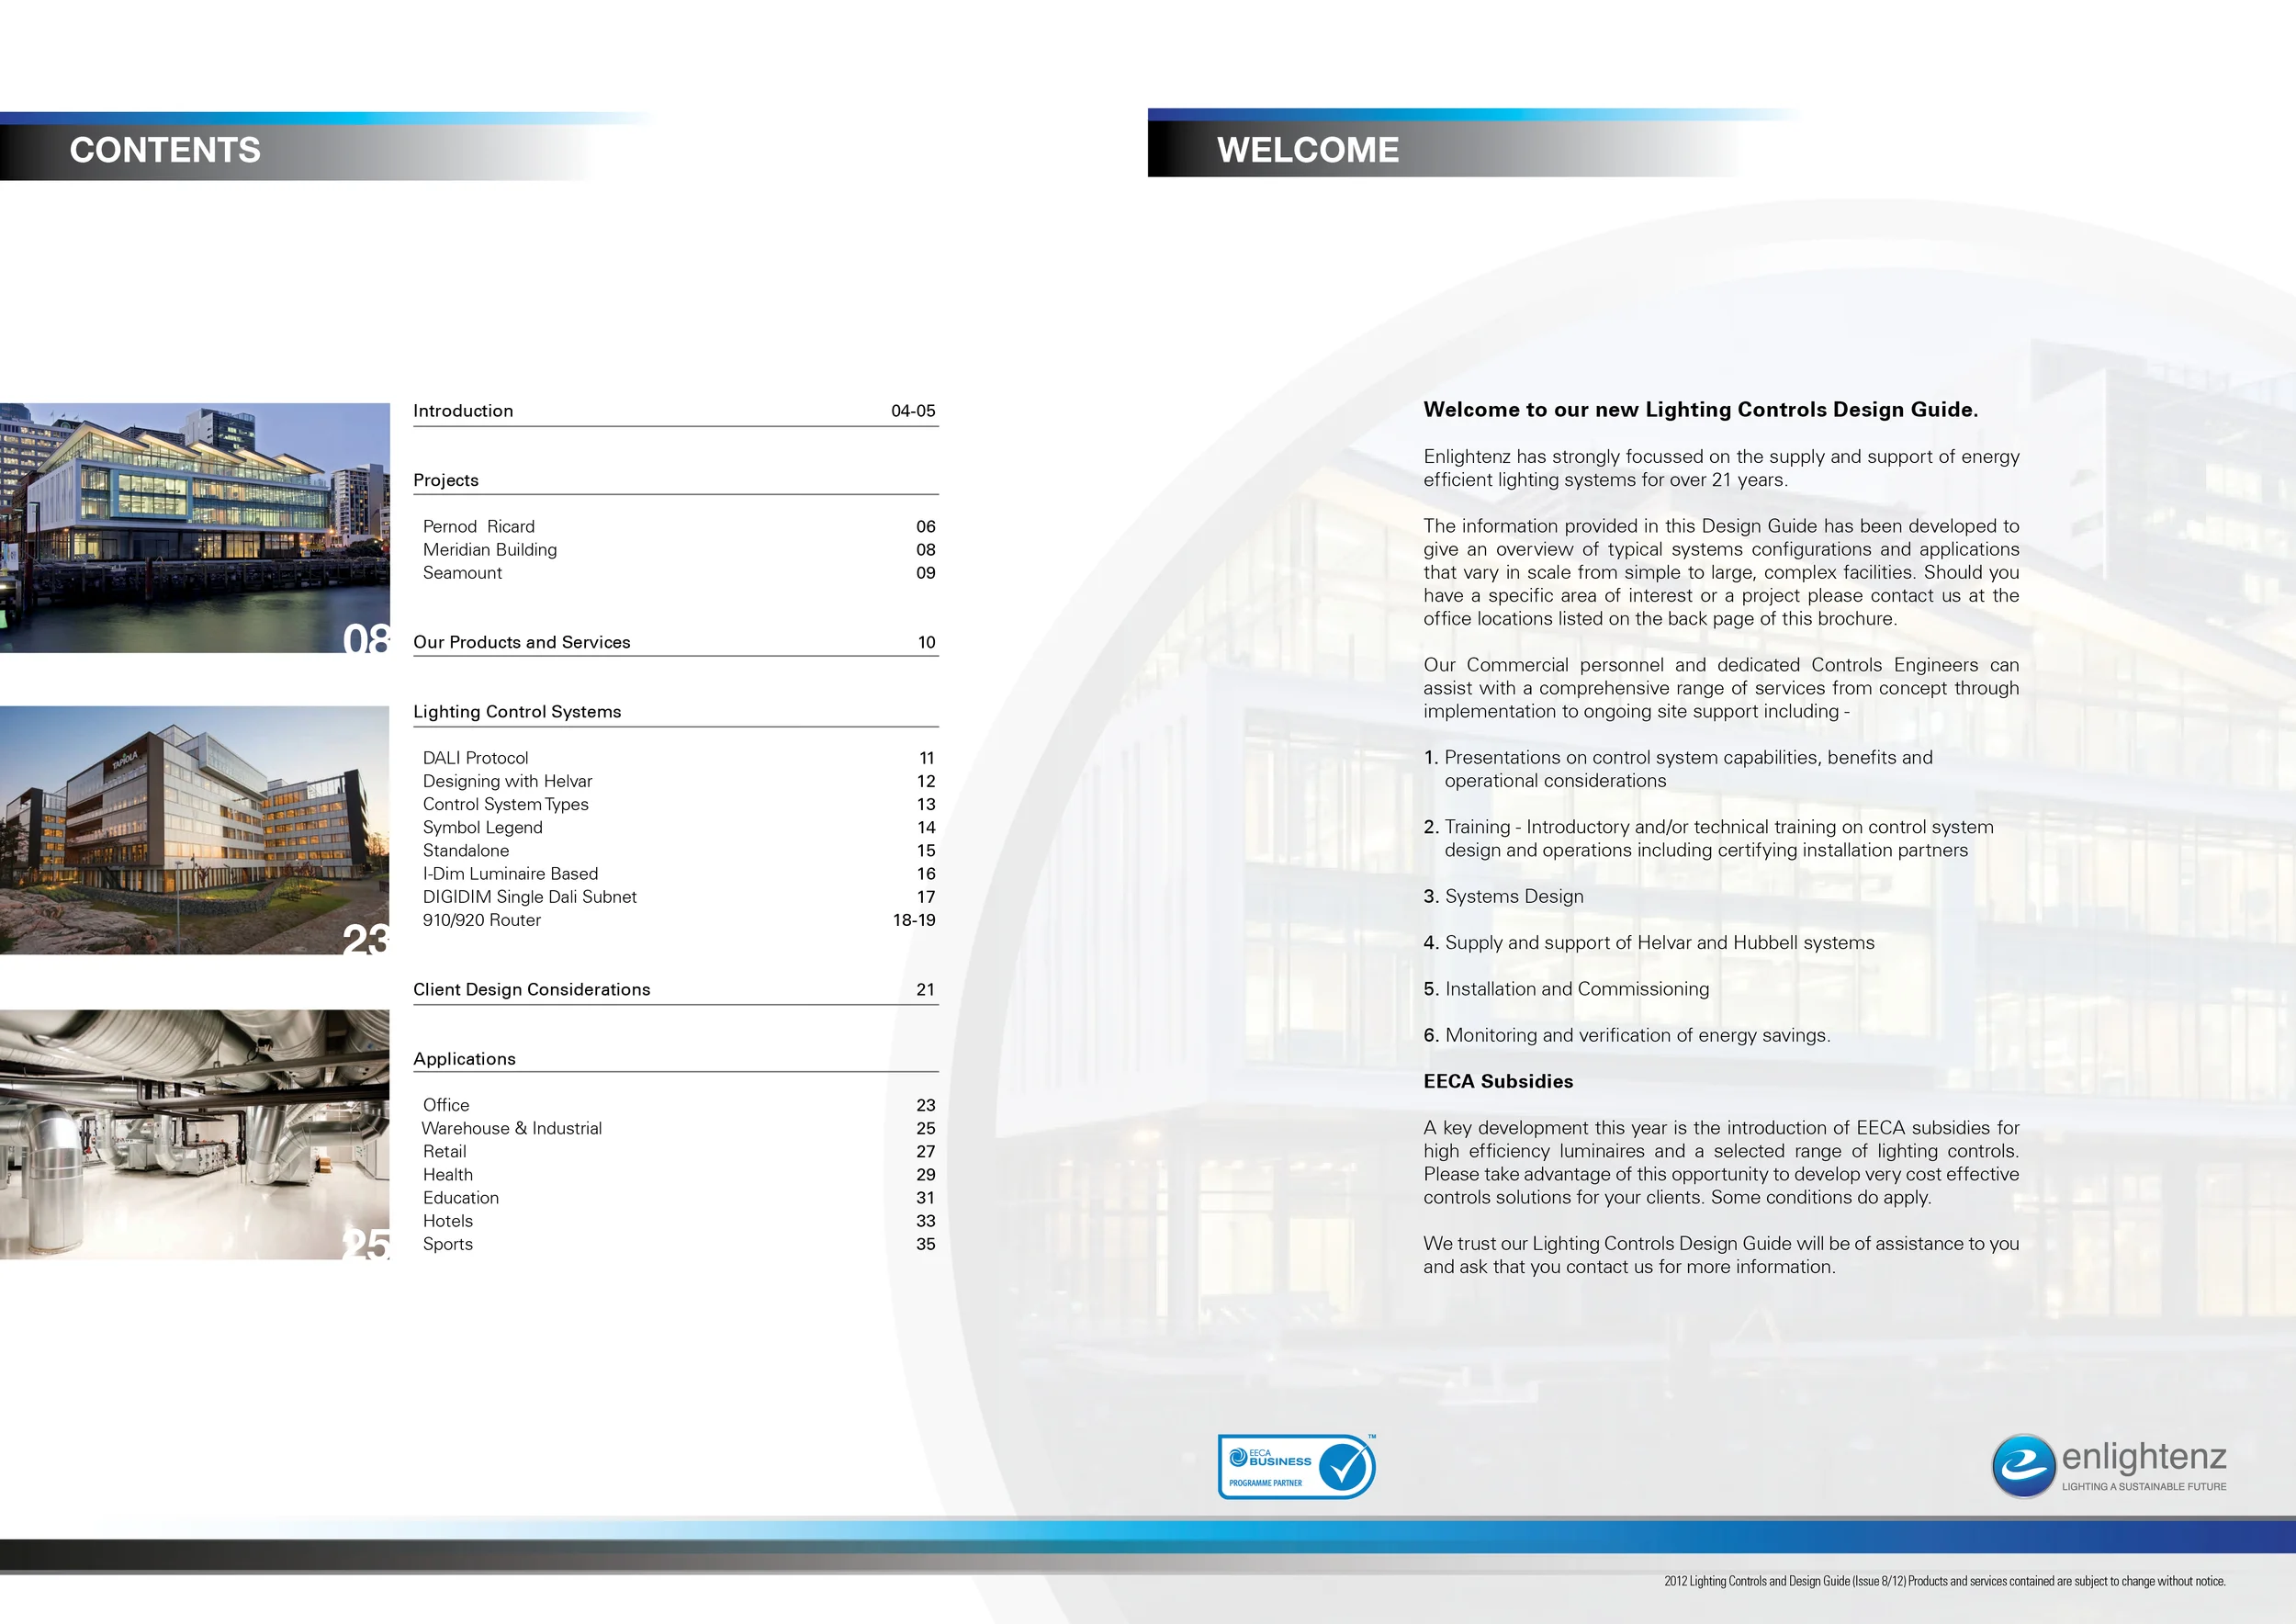Click the enlightenz circular logo icon
The image size is (2296, 1624).
pyautogui.click(x=2023, y=1466)
